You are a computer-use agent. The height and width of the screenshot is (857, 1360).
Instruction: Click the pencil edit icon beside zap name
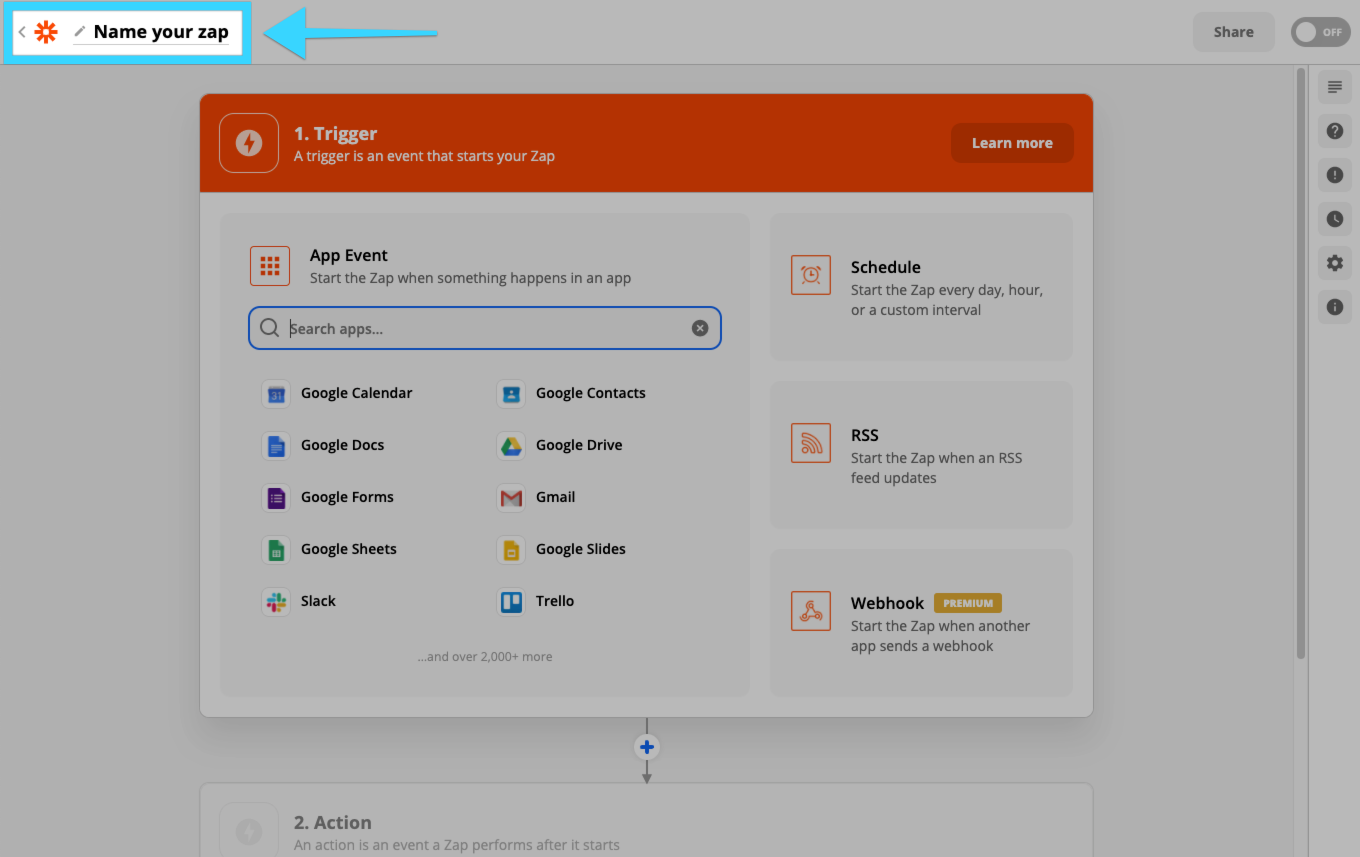pyautogui.click(x=80, y=32)
